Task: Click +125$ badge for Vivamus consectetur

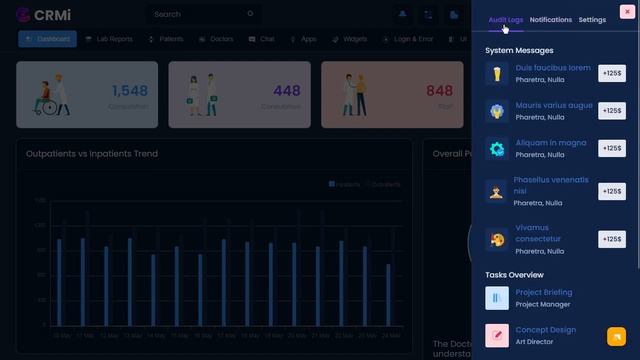Action: click(612, 239)
